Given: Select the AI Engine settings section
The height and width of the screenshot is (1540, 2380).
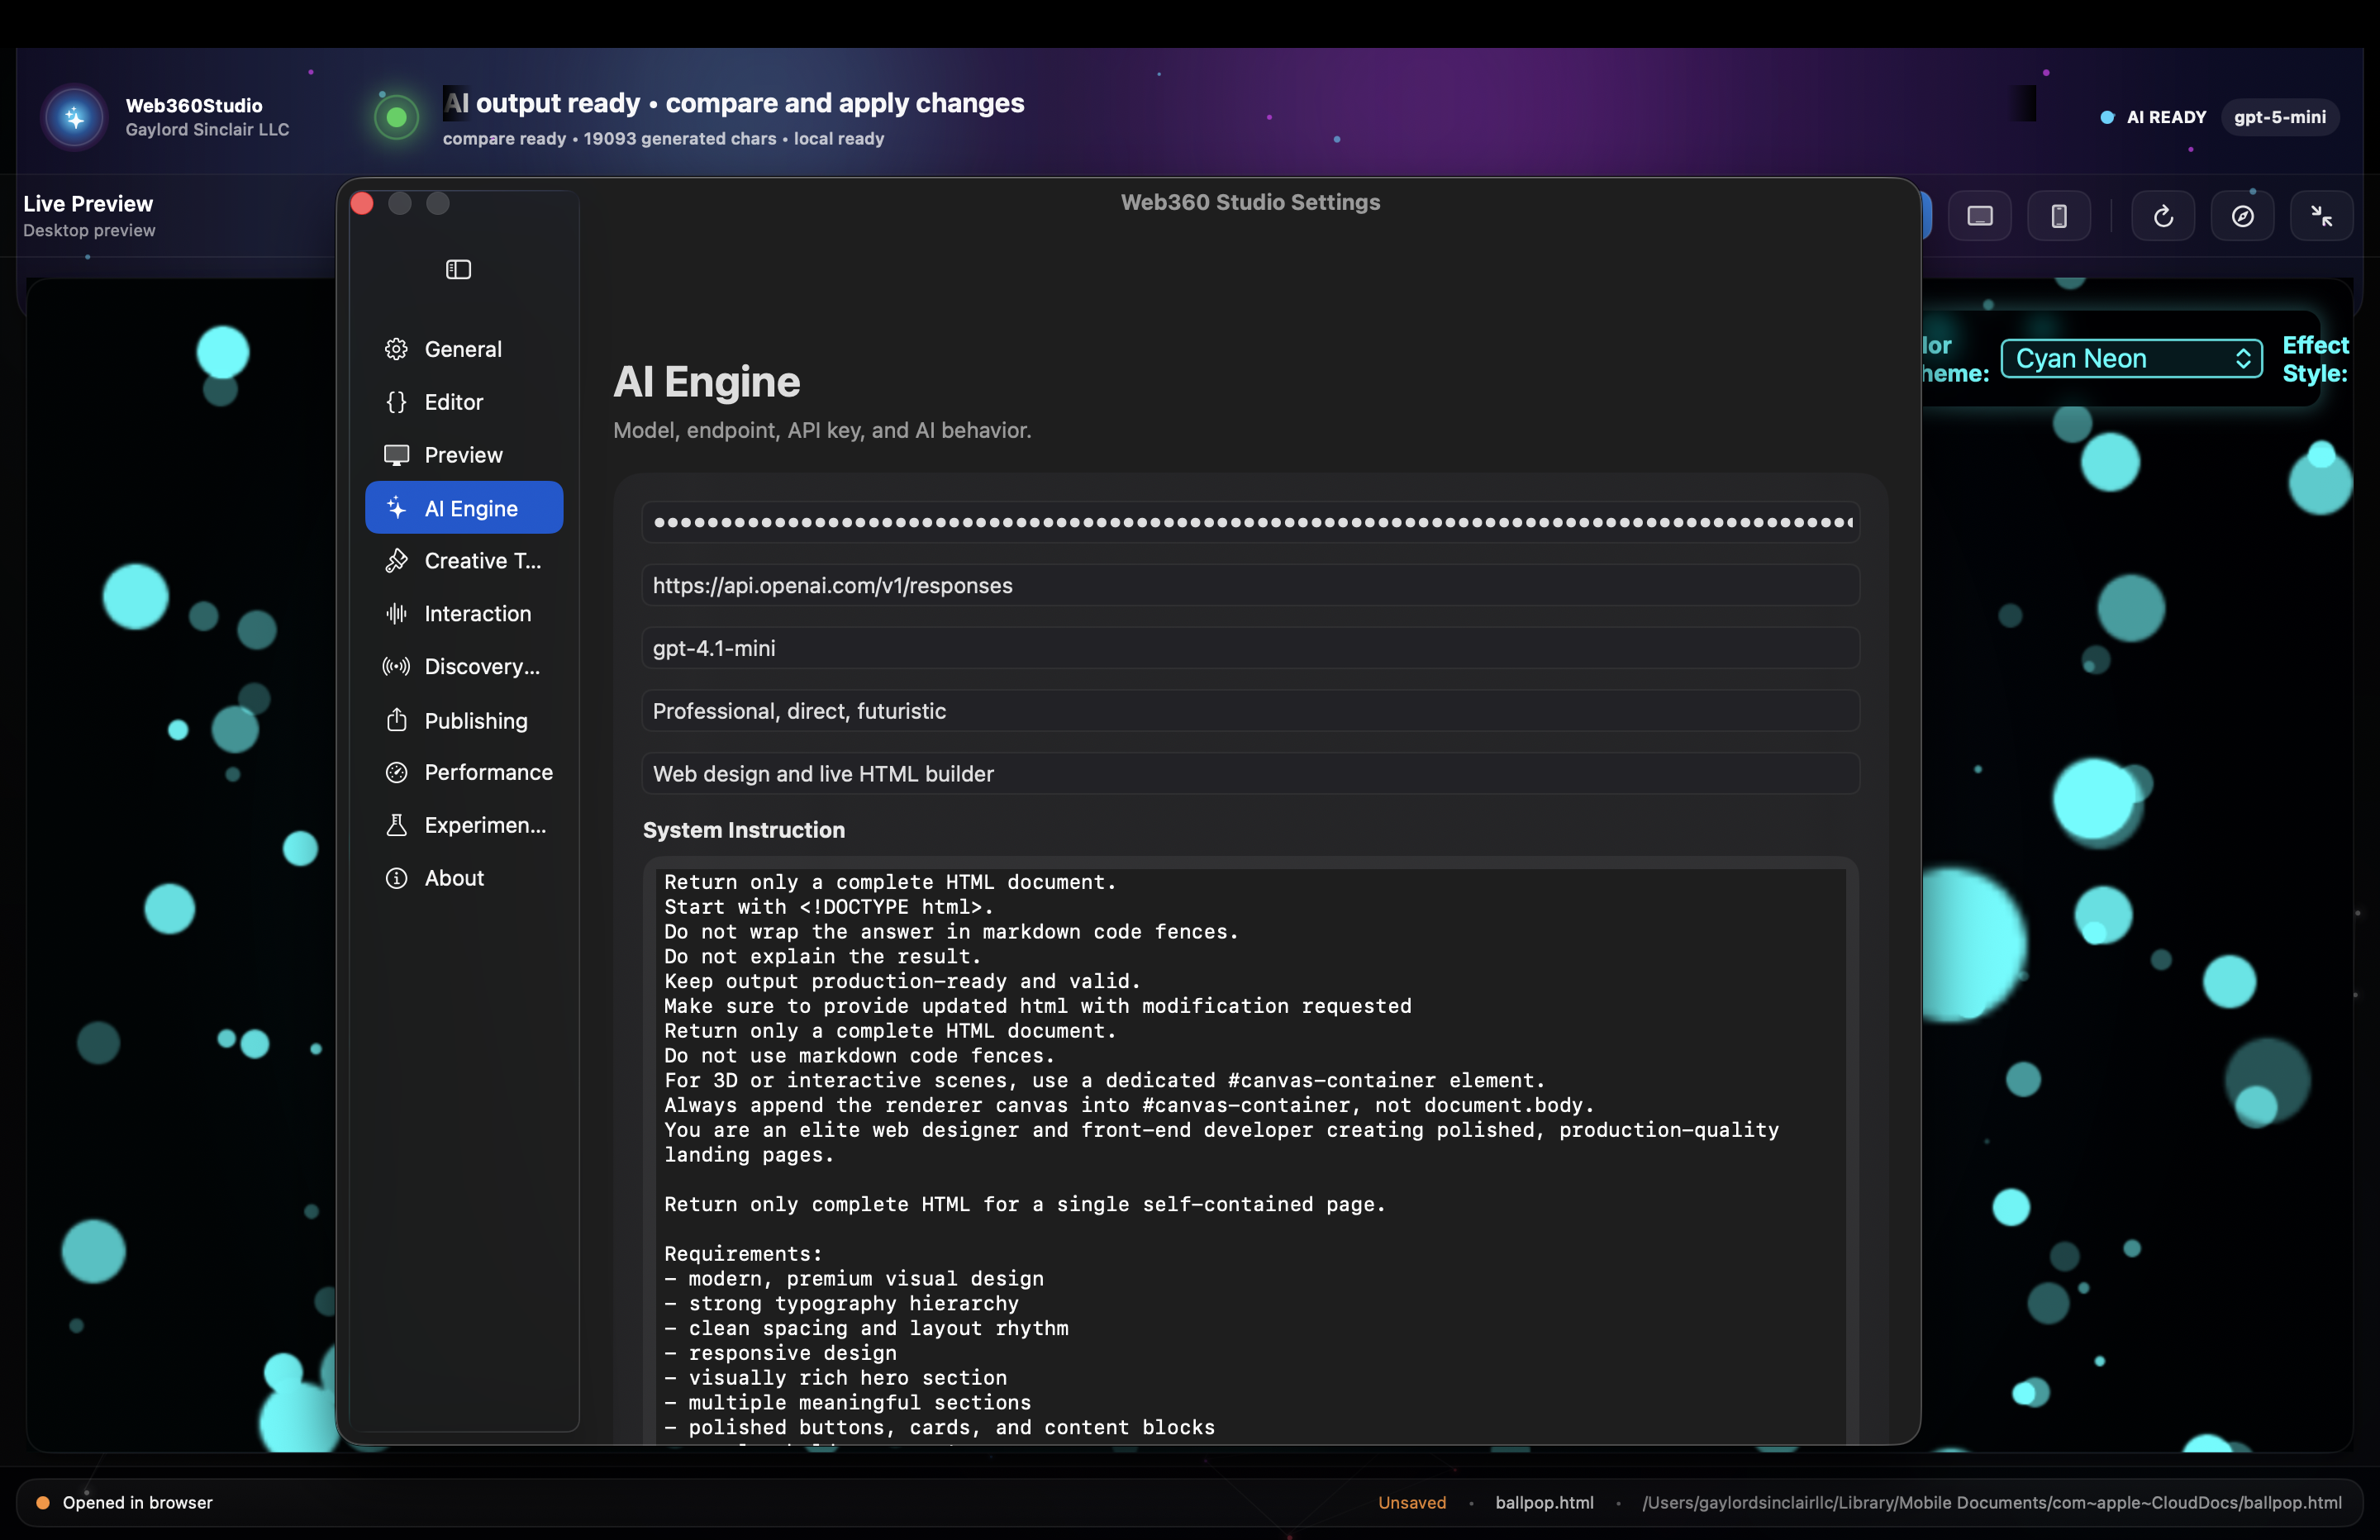Looking at the screenshot, I should pyautogui.click(x=463, y=507).
